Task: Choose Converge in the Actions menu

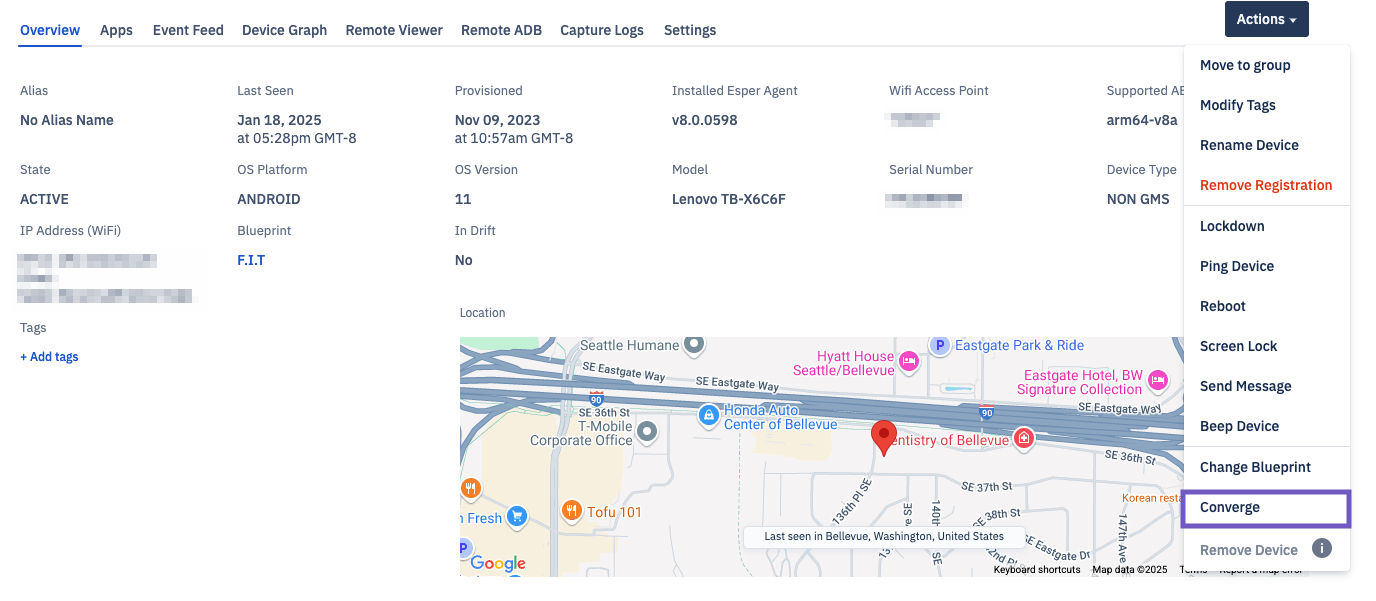Action: [x=1267, y=508]
